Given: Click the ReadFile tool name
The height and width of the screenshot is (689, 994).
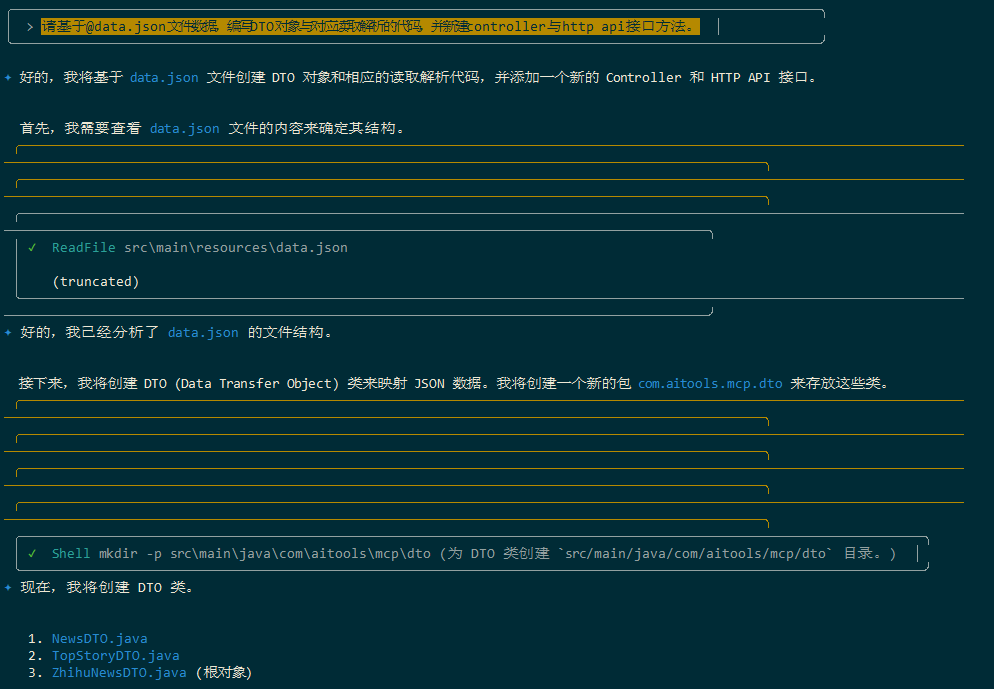Looking at the screenshot, I should pos(84,247).
